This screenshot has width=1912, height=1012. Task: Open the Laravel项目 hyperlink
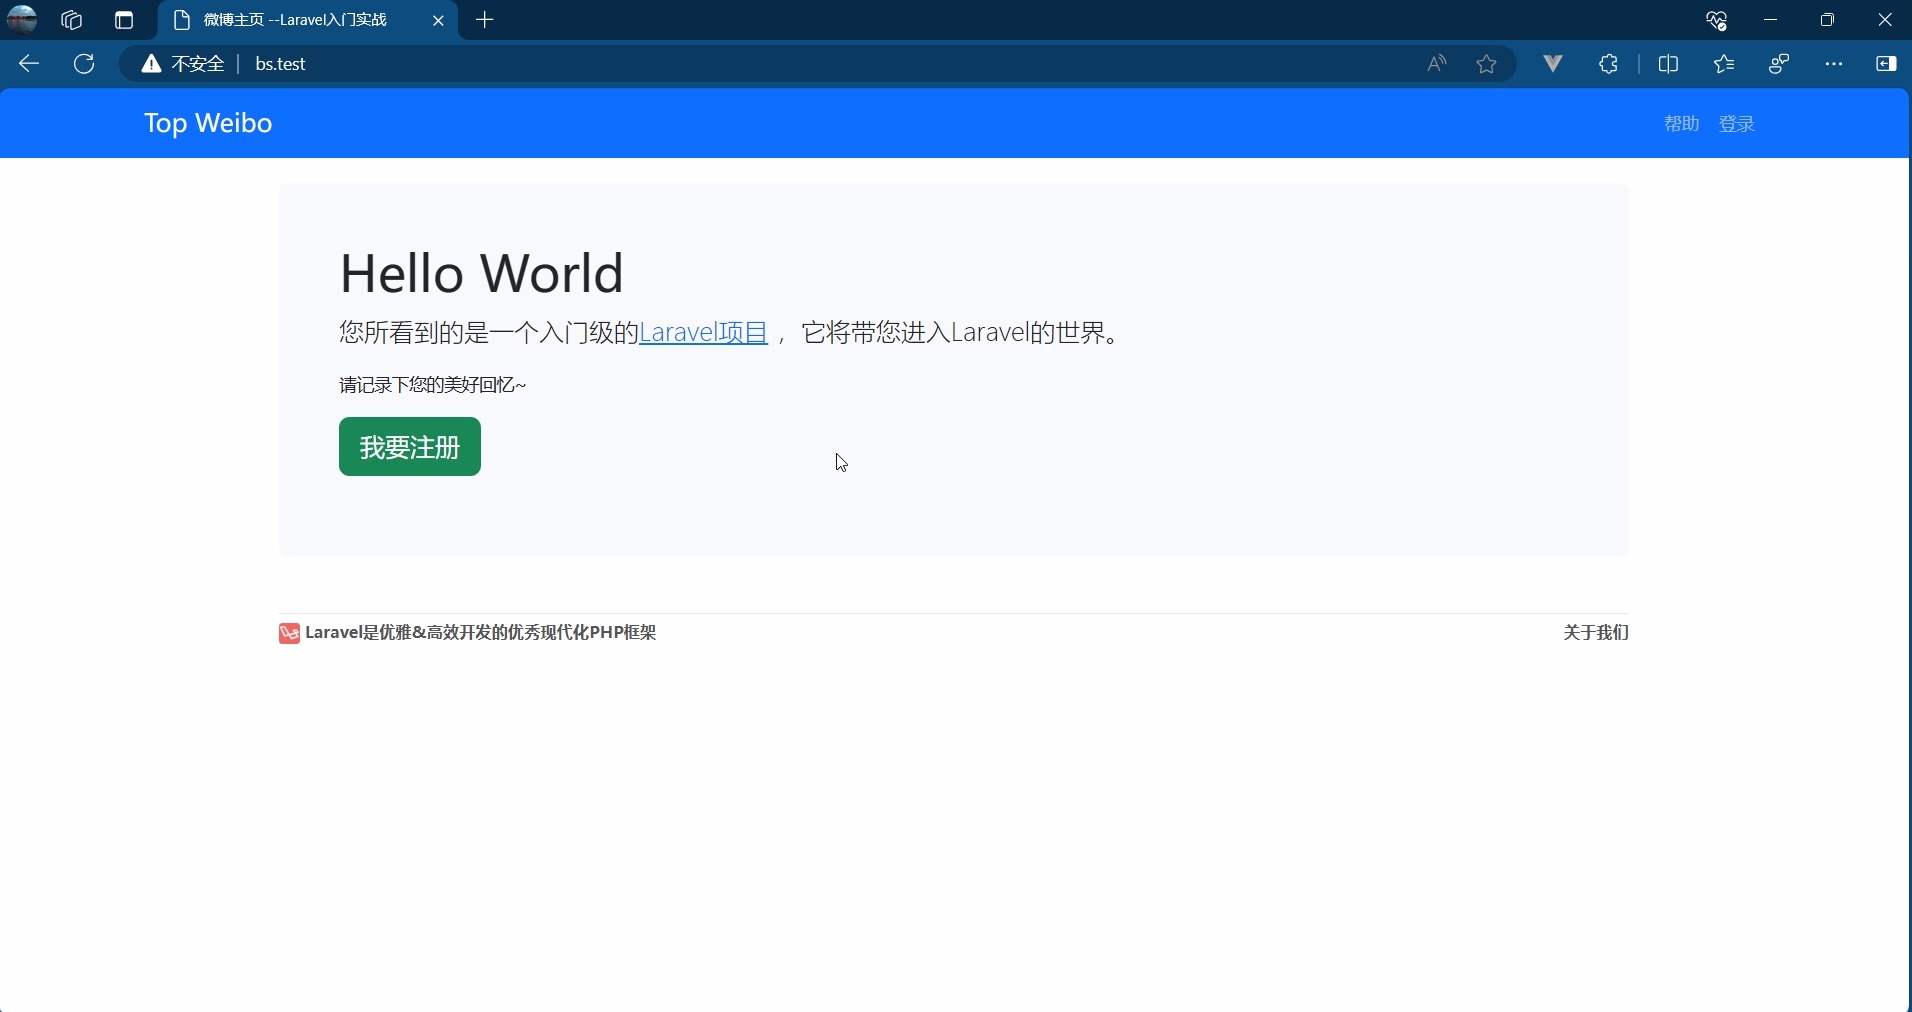(704, 334)
